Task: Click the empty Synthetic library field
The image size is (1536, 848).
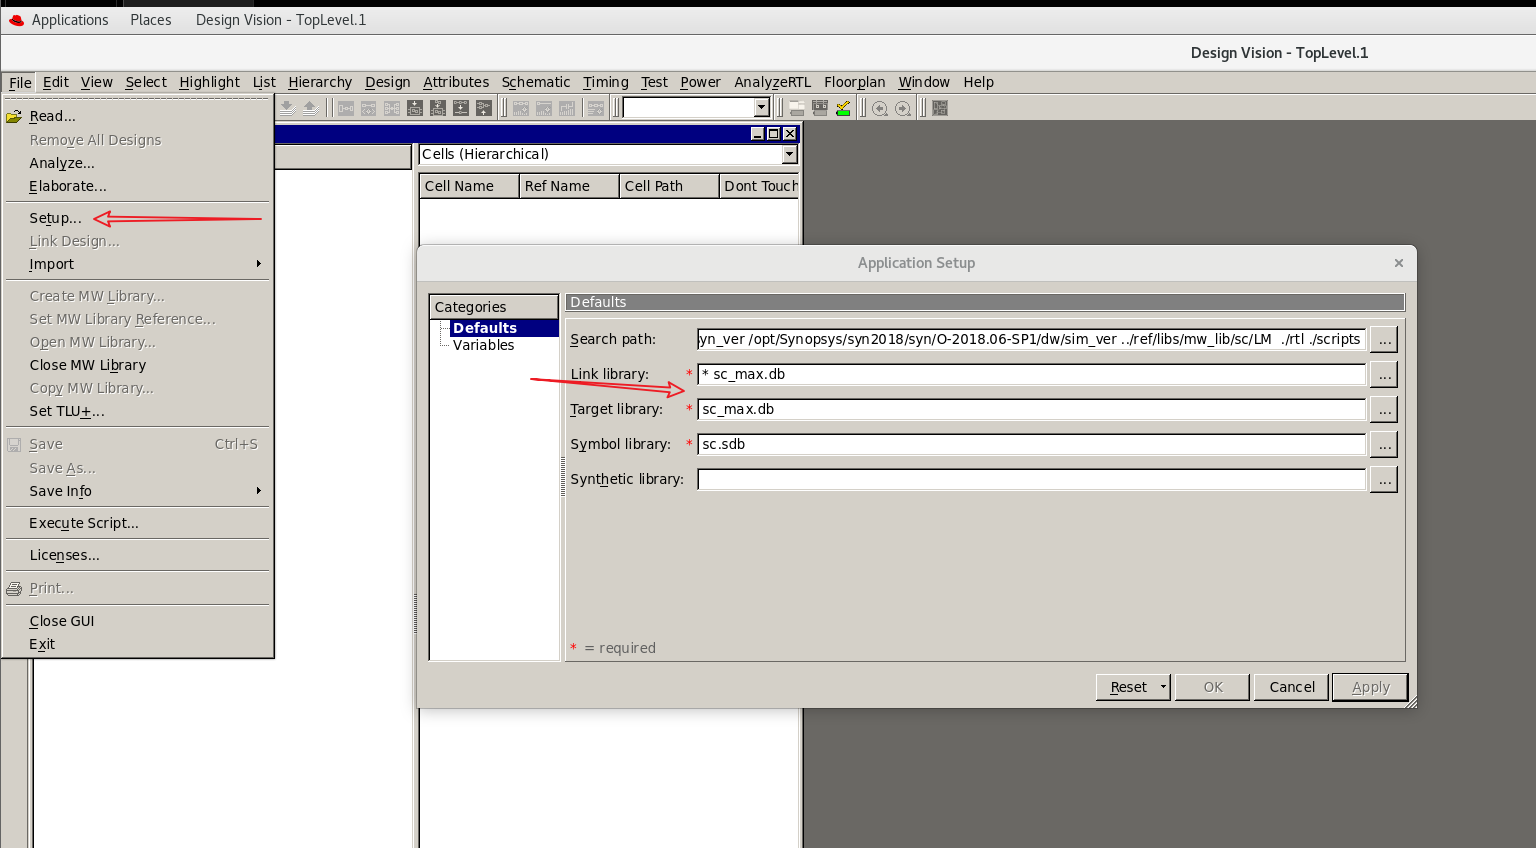Action: pos(1031,479)
